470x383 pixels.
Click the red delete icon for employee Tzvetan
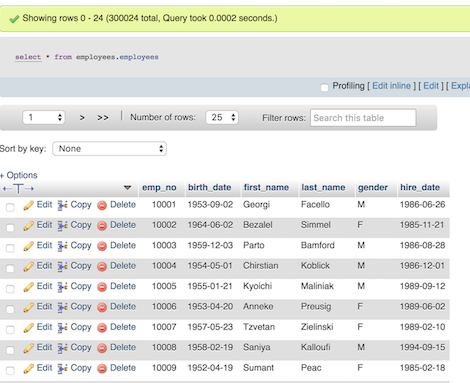tap(102, 328)
